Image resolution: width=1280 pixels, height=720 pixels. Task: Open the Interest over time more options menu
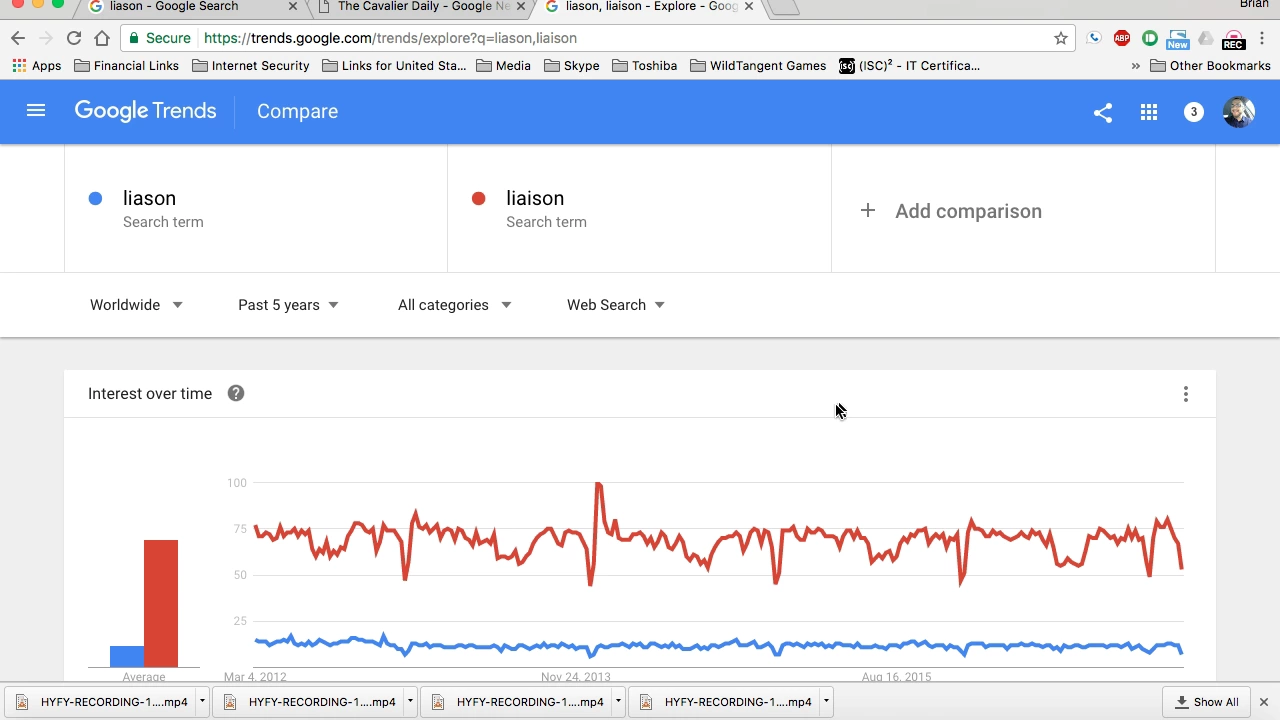(x=1186, y=394)
